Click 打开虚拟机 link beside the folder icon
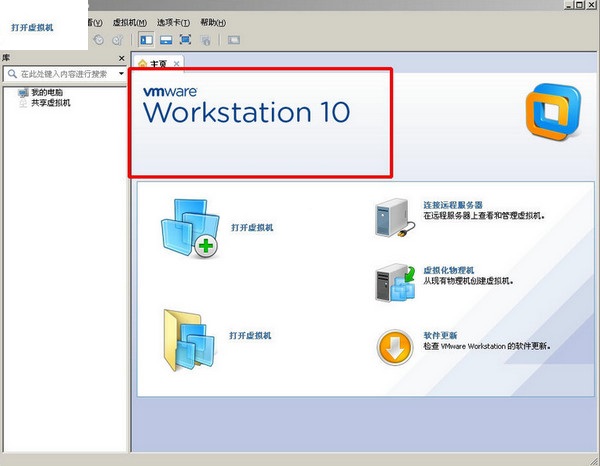This screenshot has height=466, width=600. click(250, 336)
